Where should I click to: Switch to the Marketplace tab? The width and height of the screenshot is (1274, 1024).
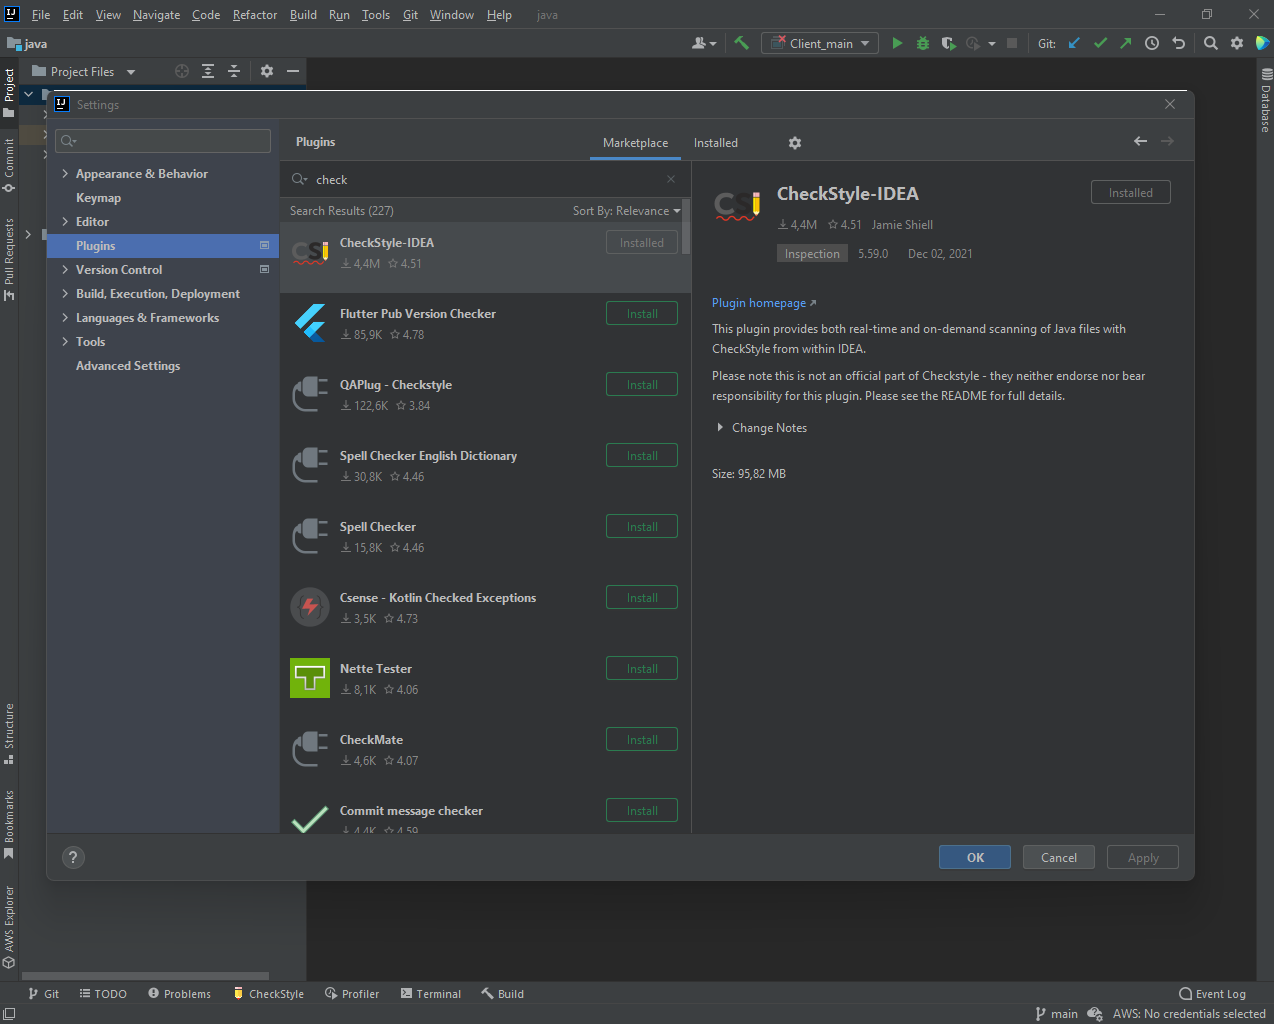tap(635, 143)
